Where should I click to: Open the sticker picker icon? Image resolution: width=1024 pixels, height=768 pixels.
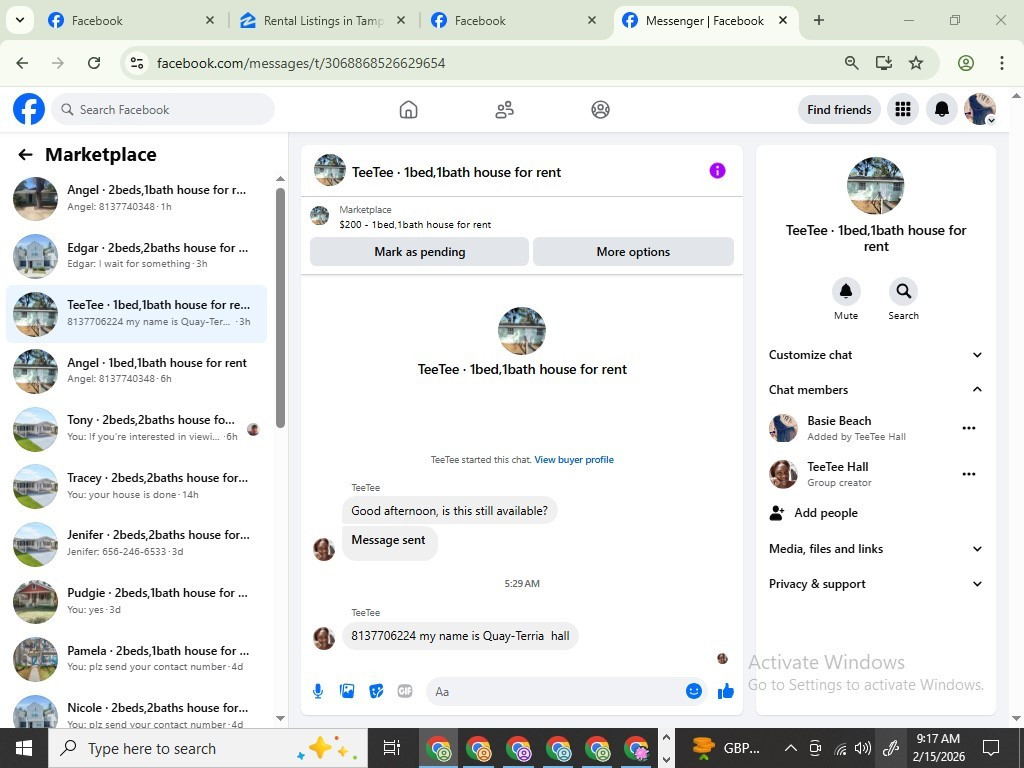click(376, 691)
